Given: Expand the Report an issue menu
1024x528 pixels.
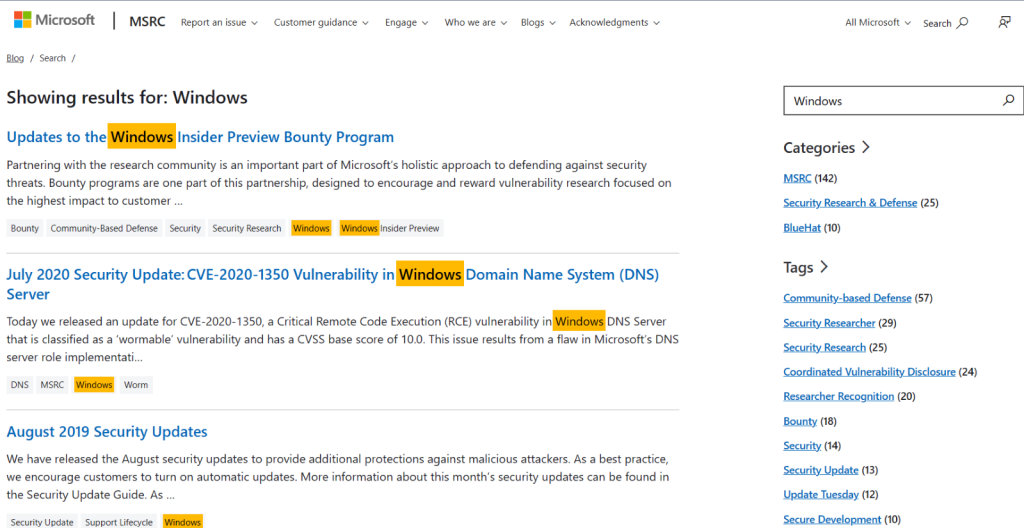Looking at the screenshot, I should click(219, 22).
